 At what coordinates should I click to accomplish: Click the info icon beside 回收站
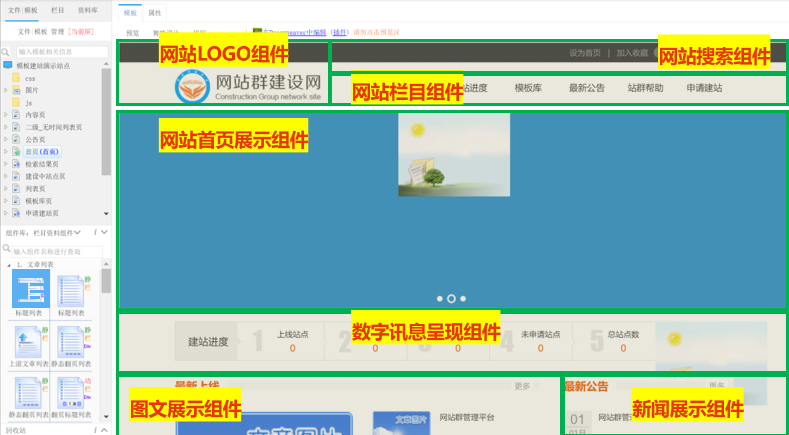point(95,430)
